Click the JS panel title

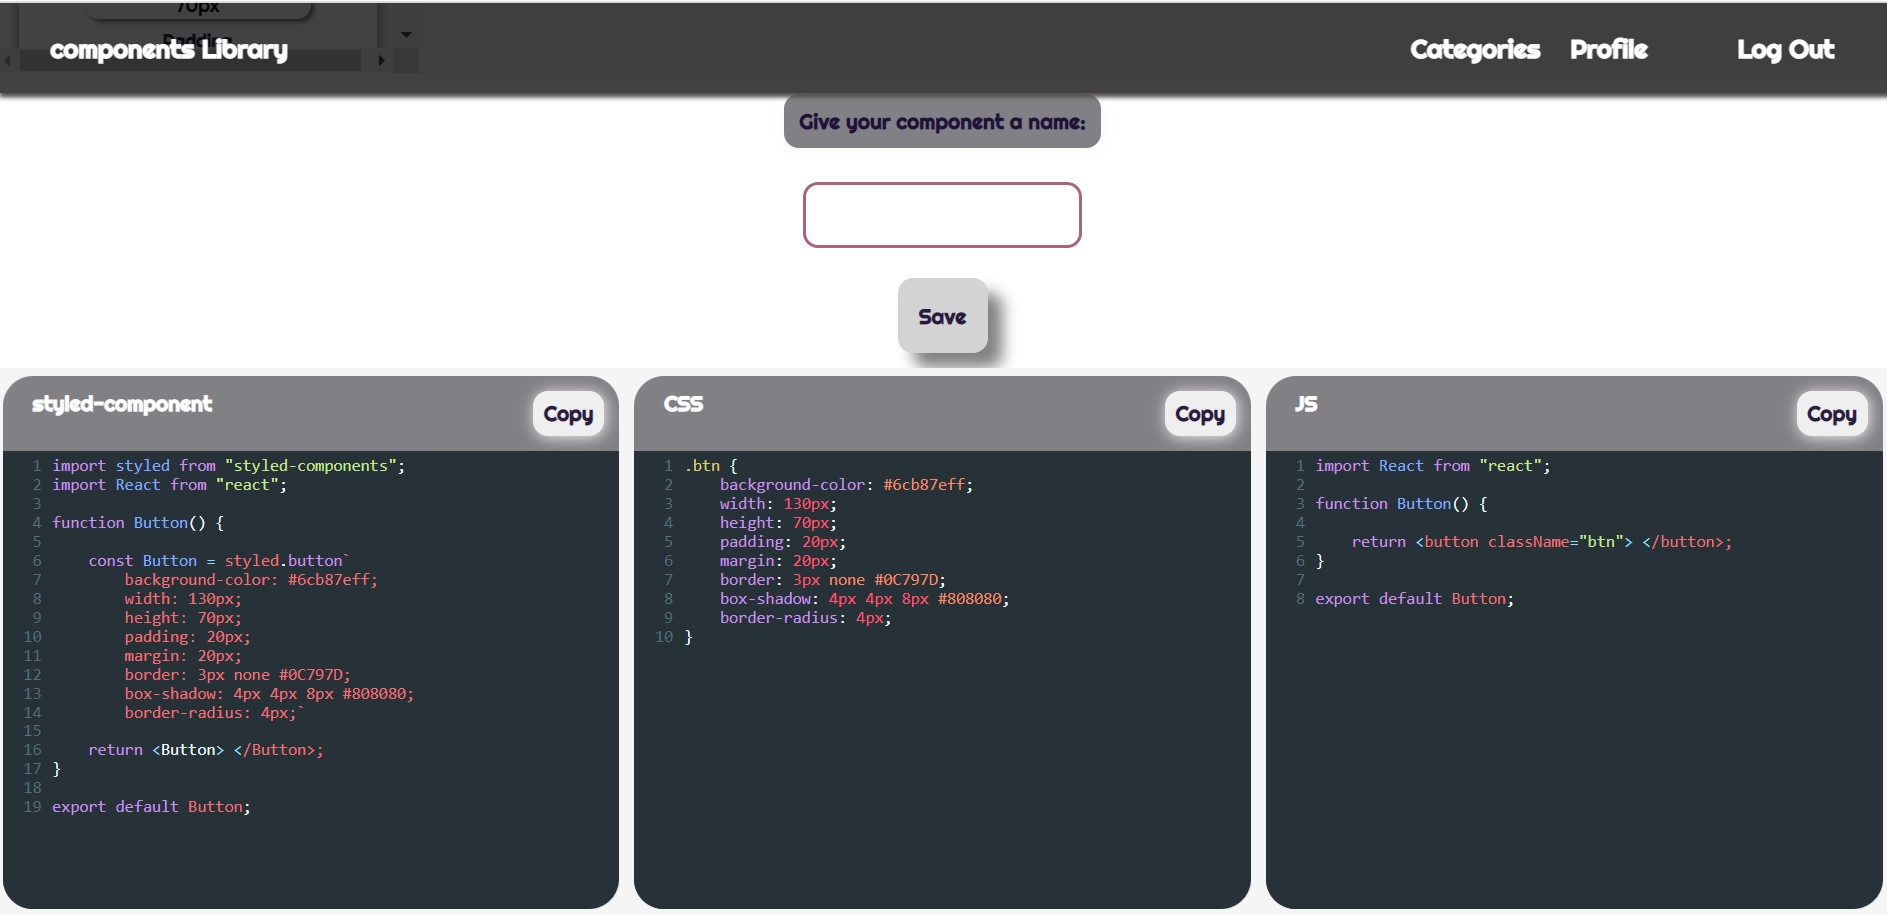[1306, 404]
